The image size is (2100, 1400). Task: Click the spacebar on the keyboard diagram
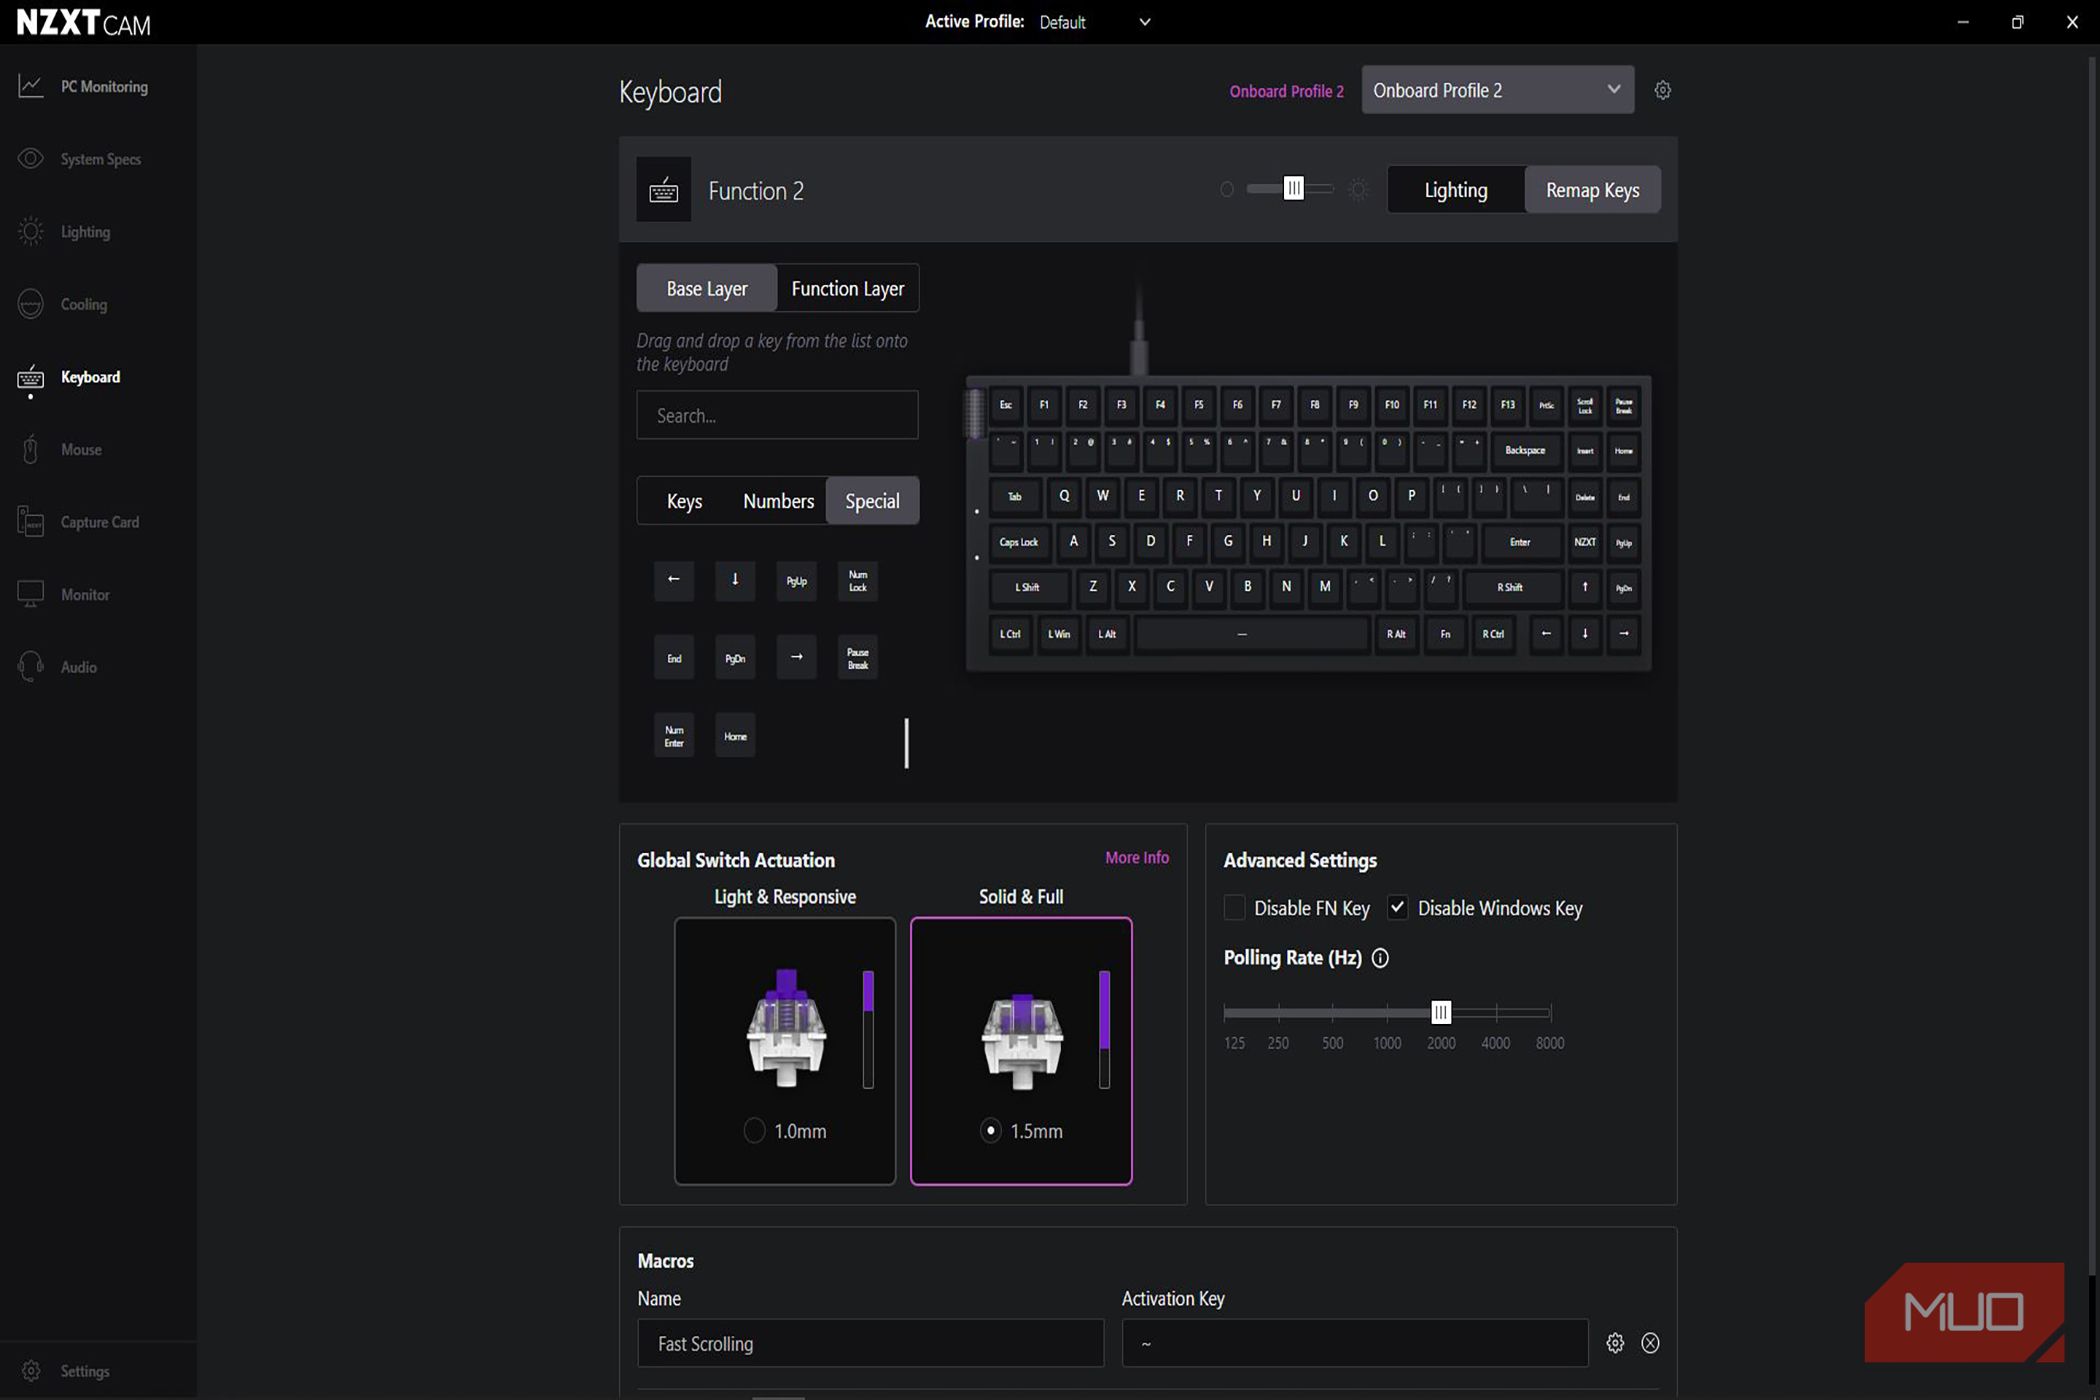pyautogui.click(x=1251, y=634)
